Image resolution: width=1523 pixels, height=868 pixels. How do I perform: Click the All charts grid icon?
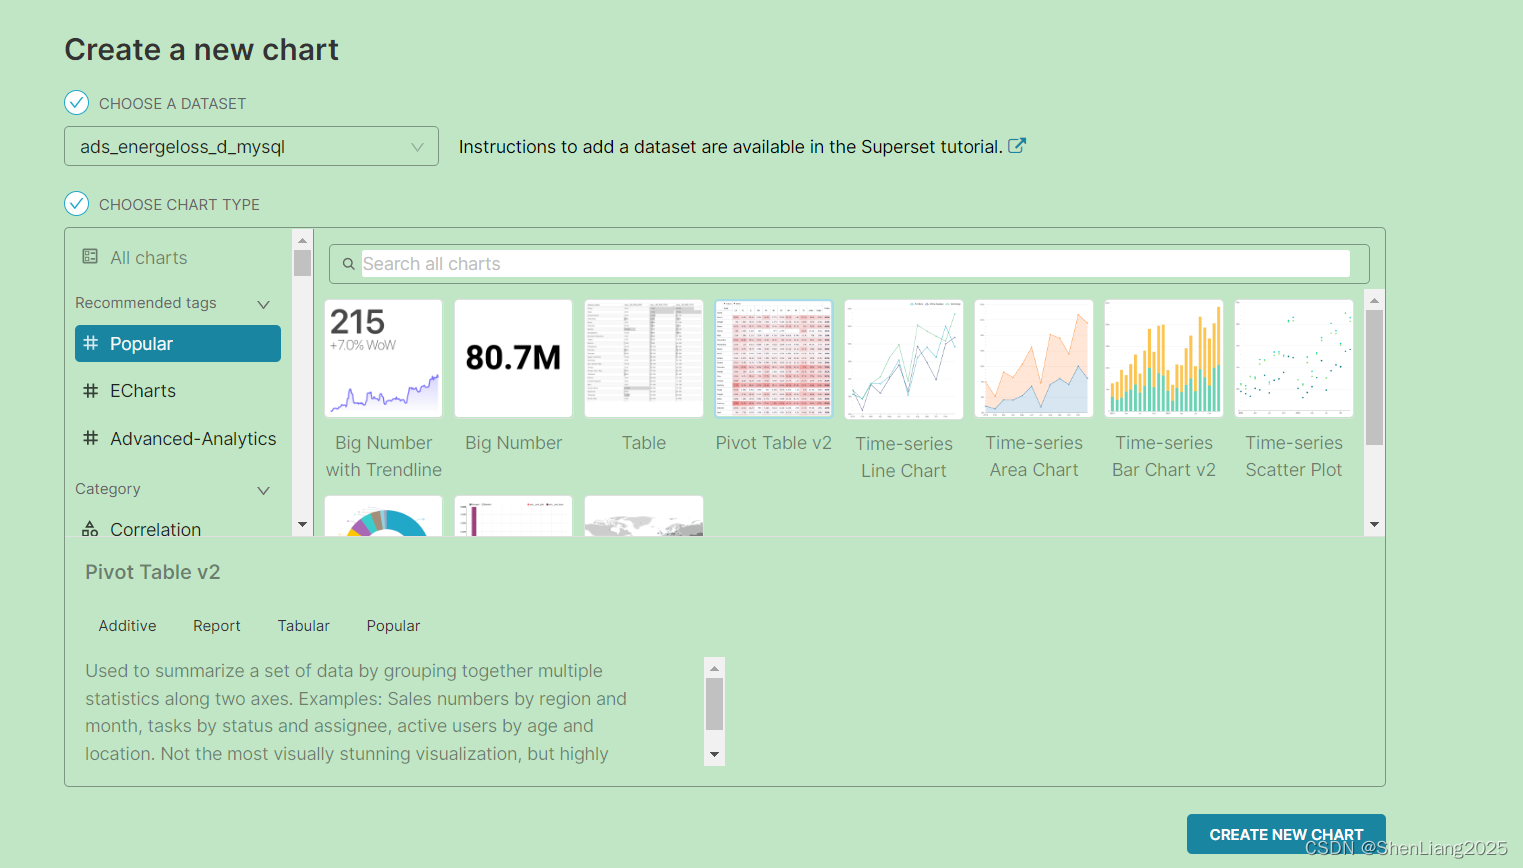(91, 257)
